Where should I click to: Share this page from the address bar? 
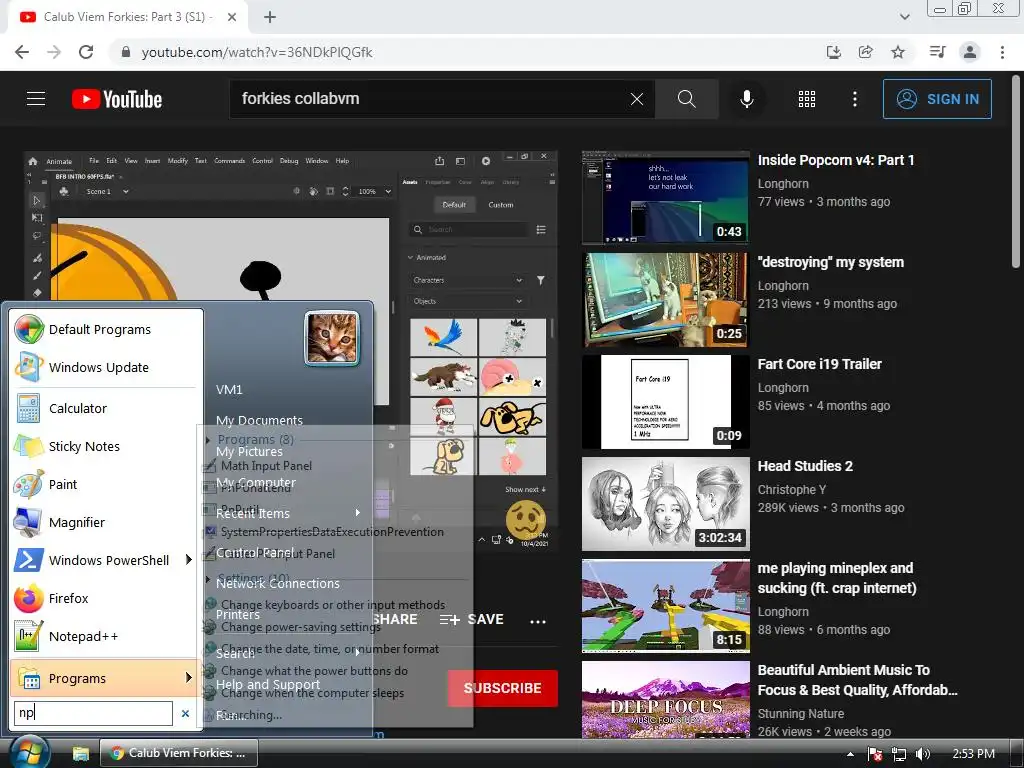coord(866,52)
